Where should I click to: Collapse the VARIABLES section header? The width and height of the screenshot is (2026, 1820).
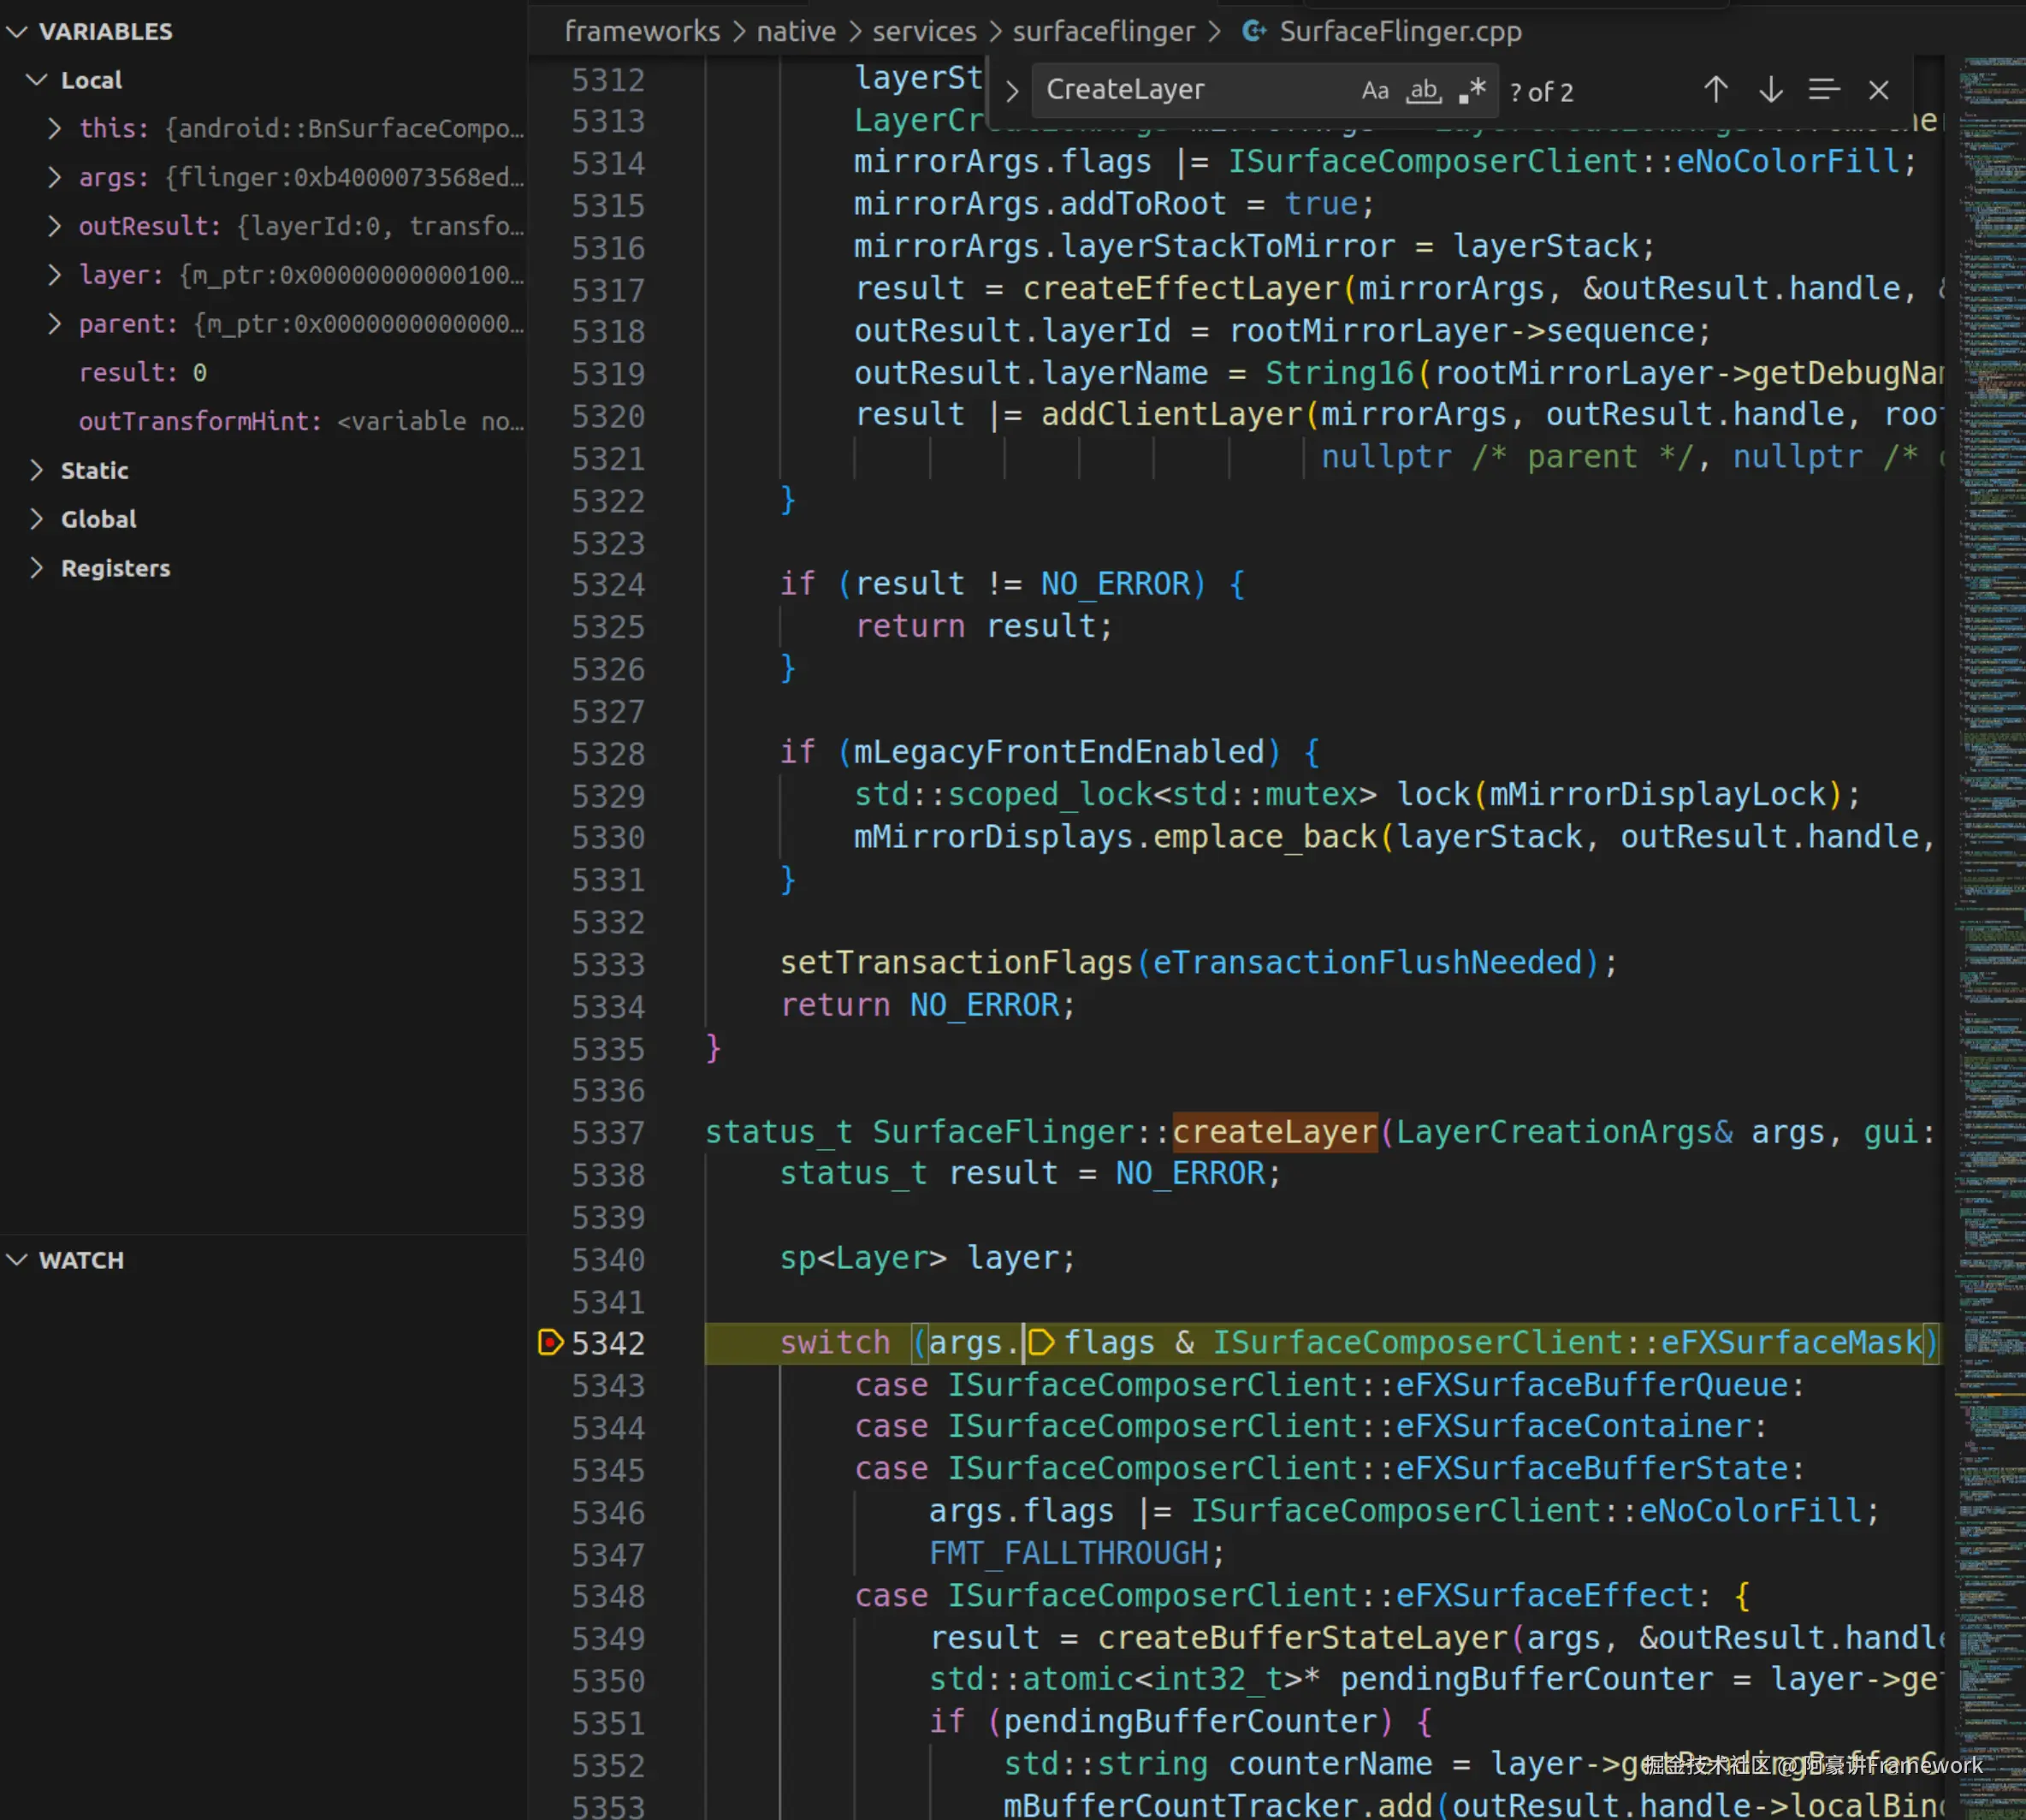tap(17, 31)
